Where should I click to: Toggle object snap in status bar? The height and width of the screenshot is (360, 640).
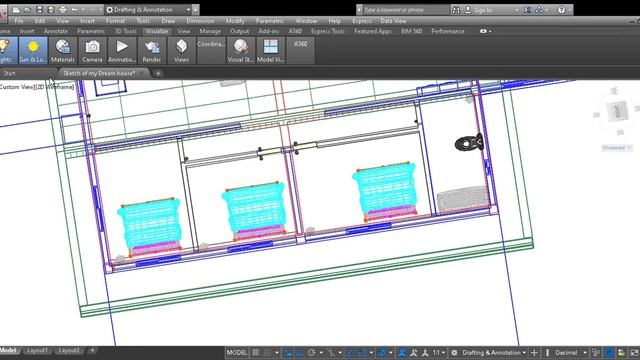(362, 353)
